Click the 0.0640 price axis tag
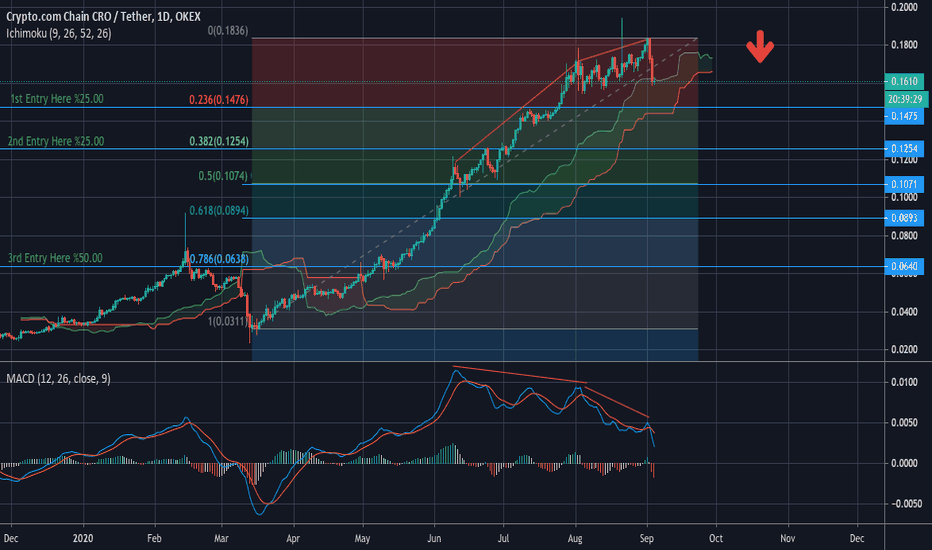The image size is (932, 550). coord(904,266)
